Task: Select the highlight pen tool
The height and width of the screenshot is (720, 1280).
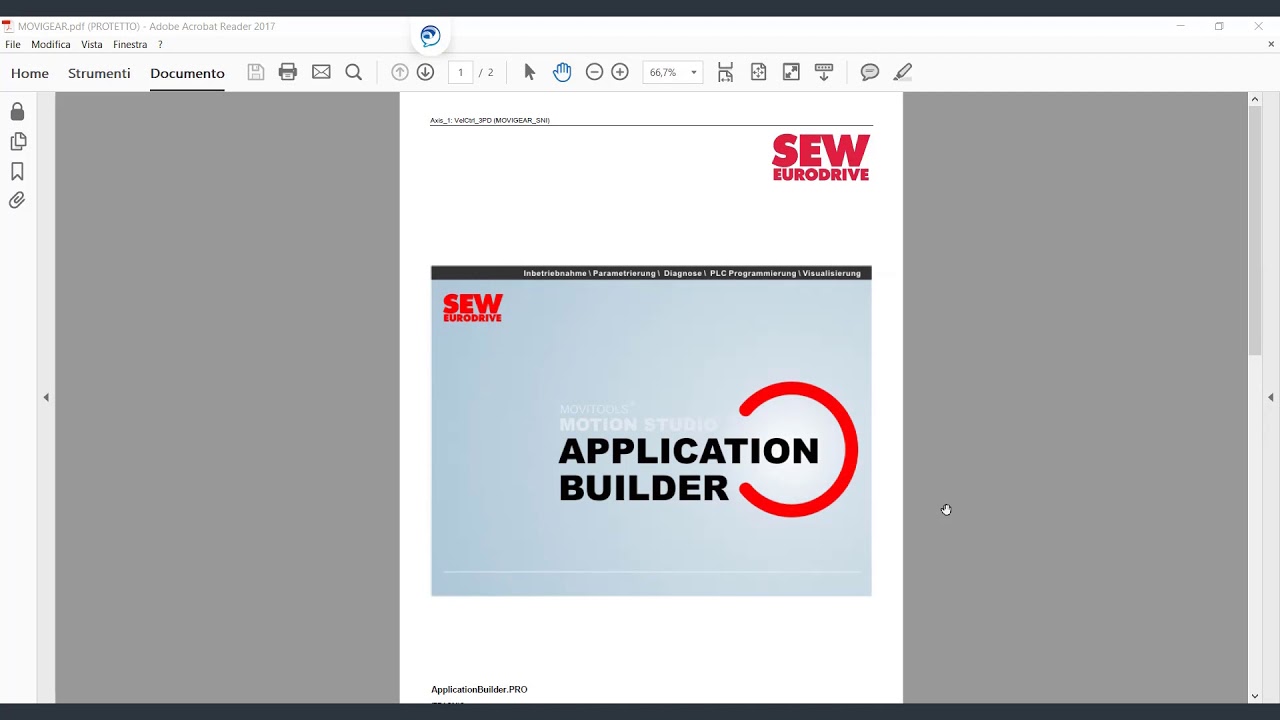Action: click(x=903, y=72)
